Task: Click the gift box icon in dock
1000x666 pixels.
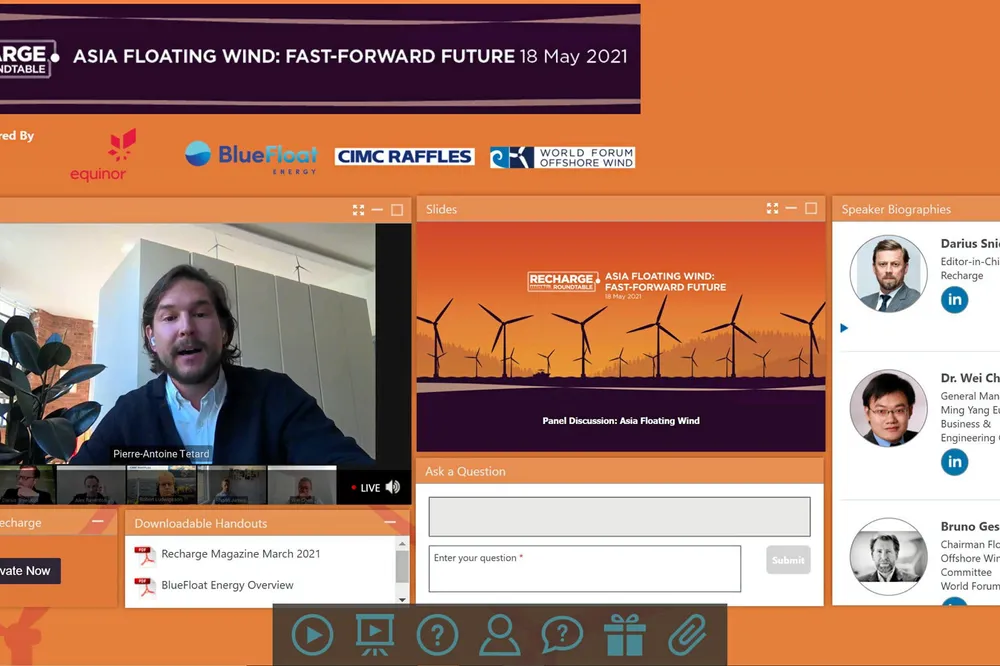Action: point(625,635)
